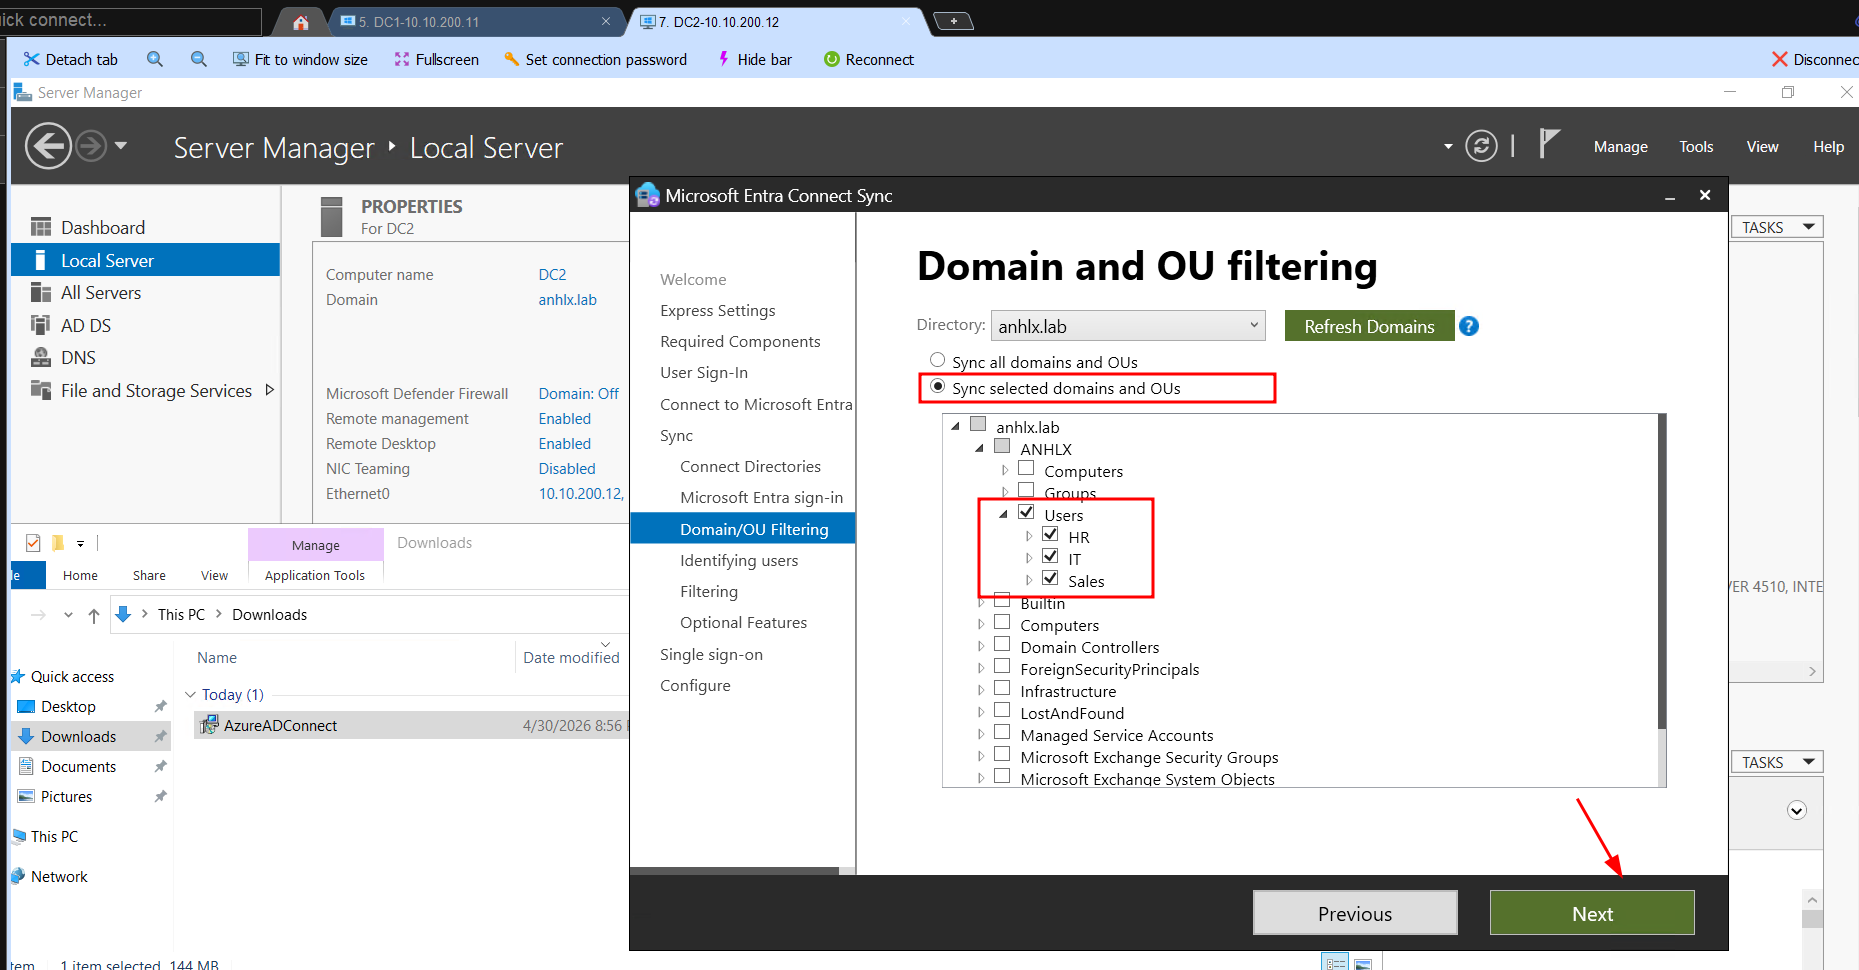Viewport: 1859px width, 970px height.
Task: Click the DC2 computer name link
Action: pyautogui.click(x=552, y=274)
